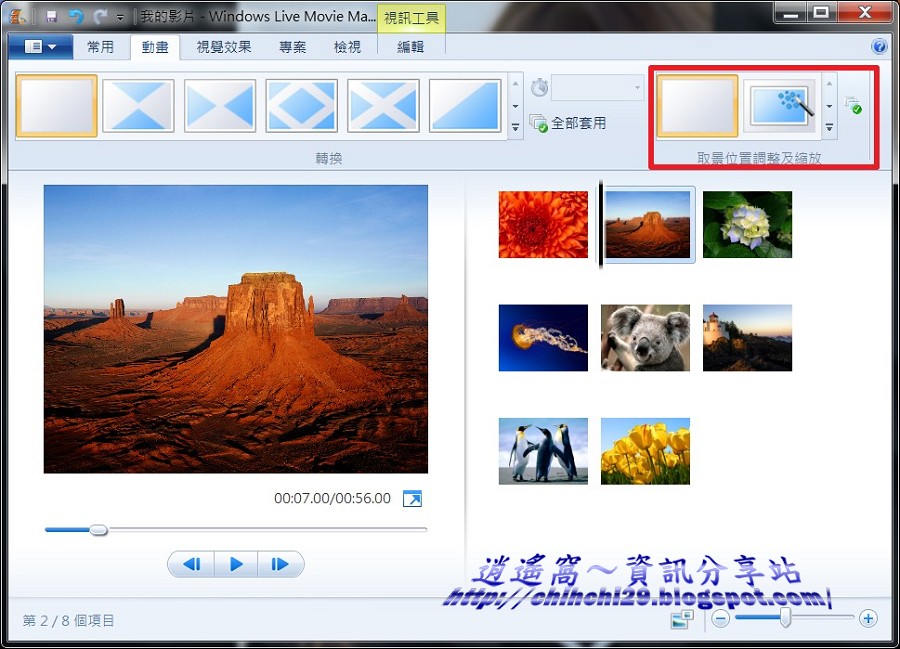Switch to the 動畫 tab
Screen dimensions: 900x649
tap(155, 47)
